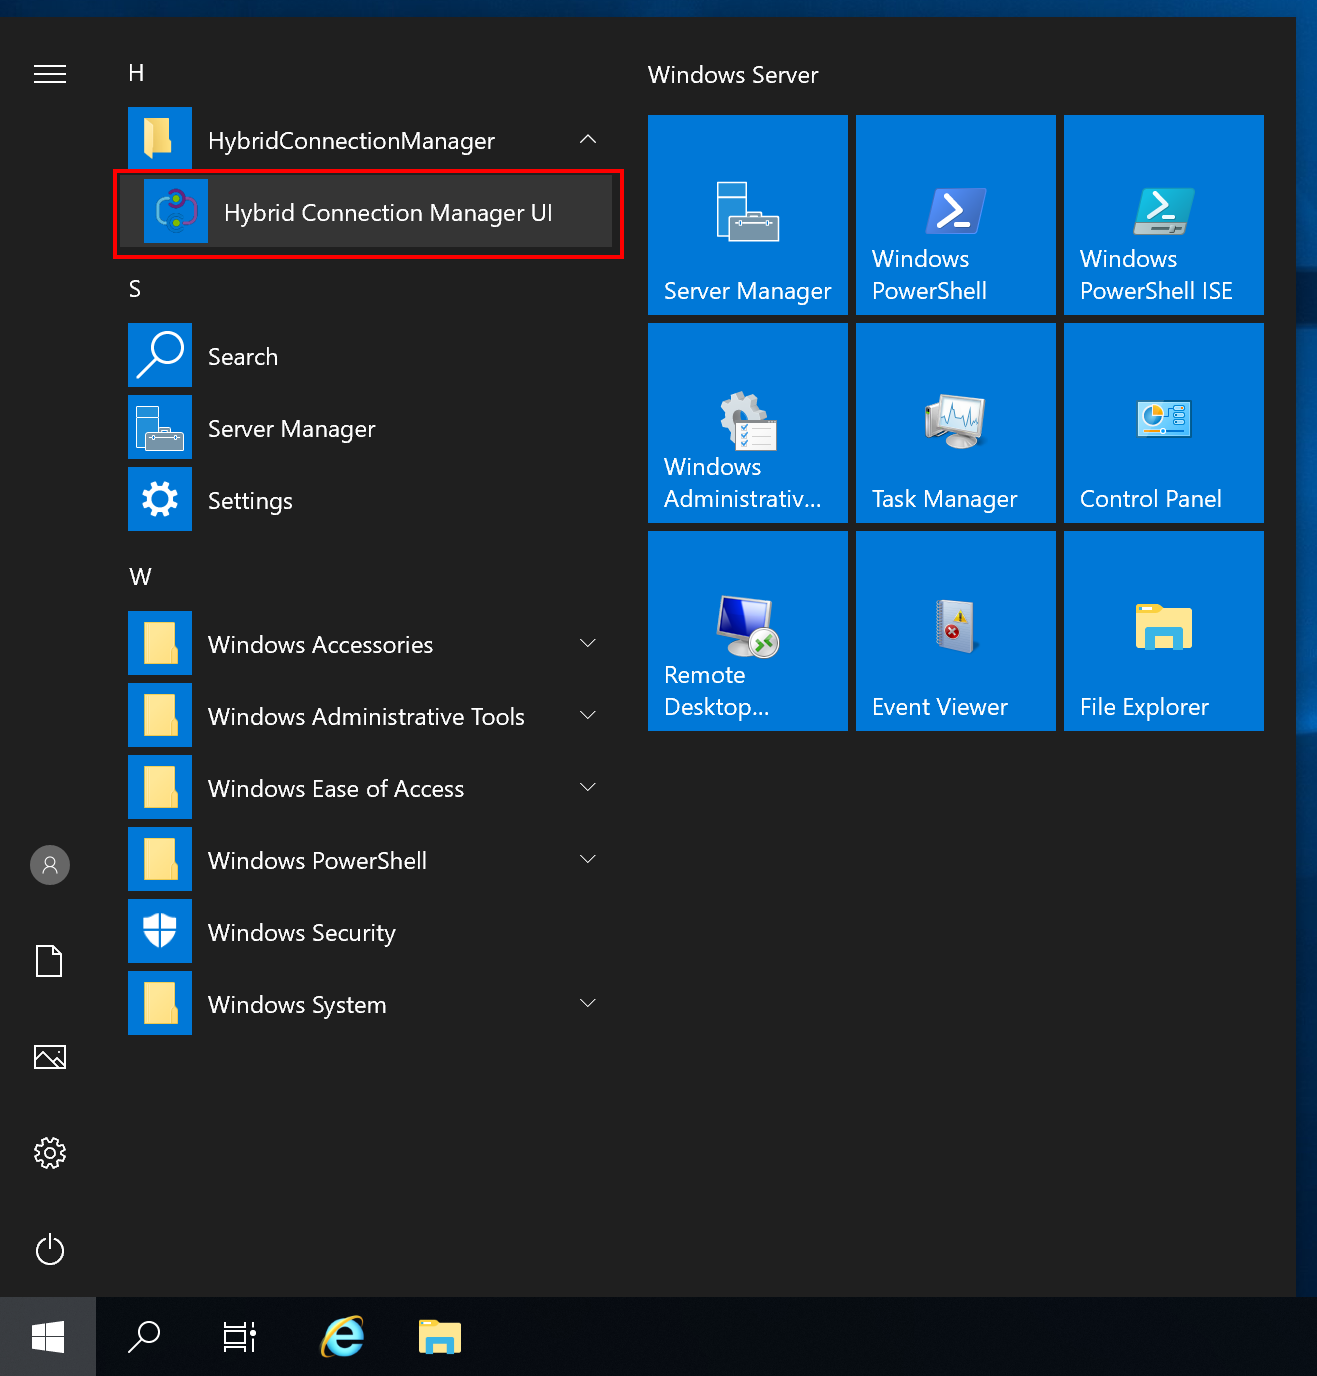This screenshot has width=1317, height=1376.
Task: Click the Windows Server tile group title
Action: tap(733, 75)
